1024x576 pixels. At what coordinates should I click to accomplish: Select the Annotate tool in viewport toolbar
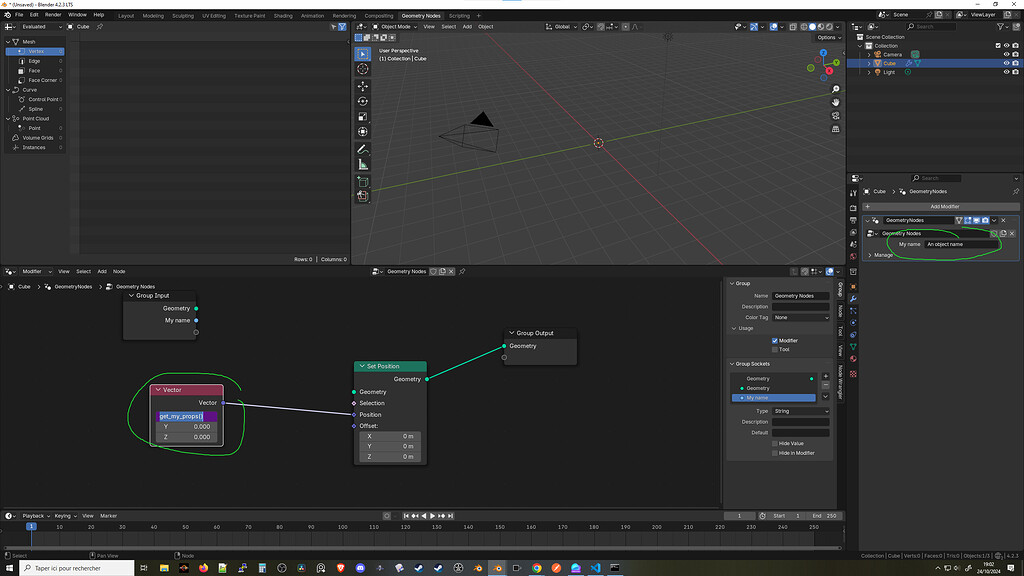[x=362, y=150]
